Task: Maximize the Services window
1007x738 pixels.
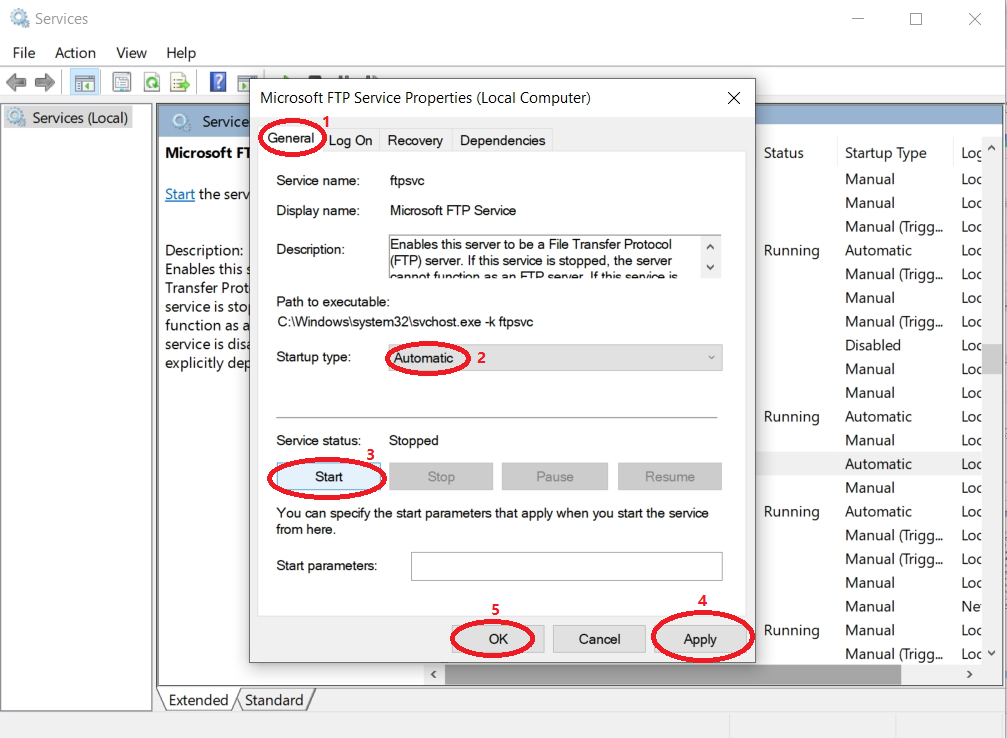Action: coord(916,19)
